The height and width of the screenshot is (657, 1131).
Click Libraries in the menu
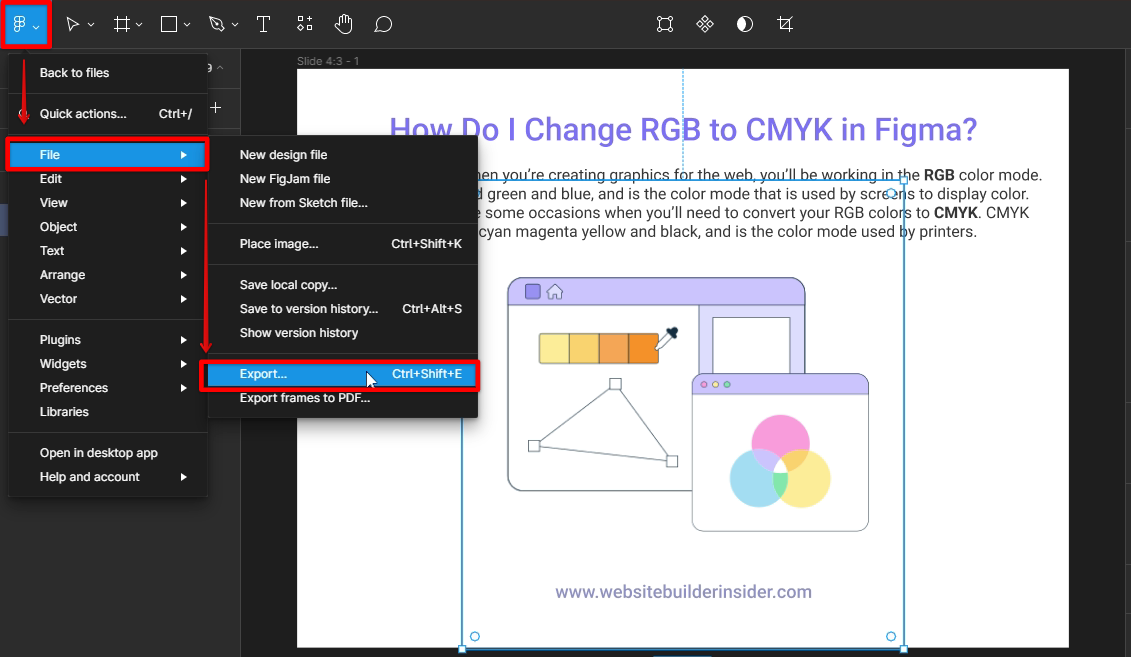[x=107, y=412]
